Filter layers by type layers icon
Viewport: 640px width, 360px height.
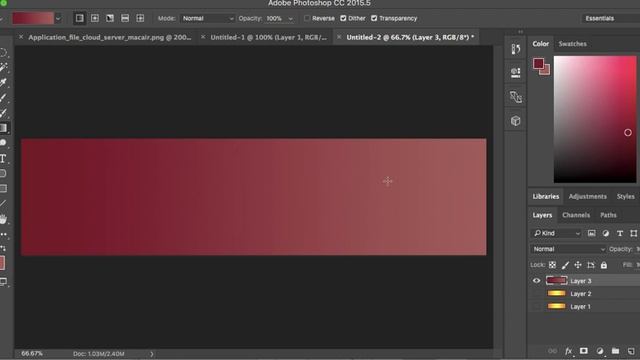click(x=620, y=233)
